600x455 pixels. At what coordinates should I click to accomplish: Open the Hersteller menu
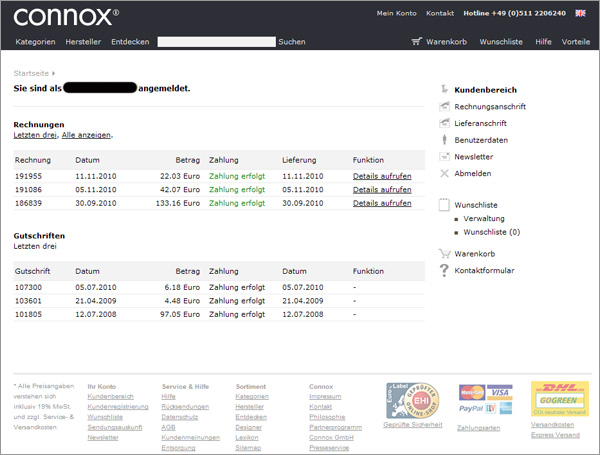point(83,42)
